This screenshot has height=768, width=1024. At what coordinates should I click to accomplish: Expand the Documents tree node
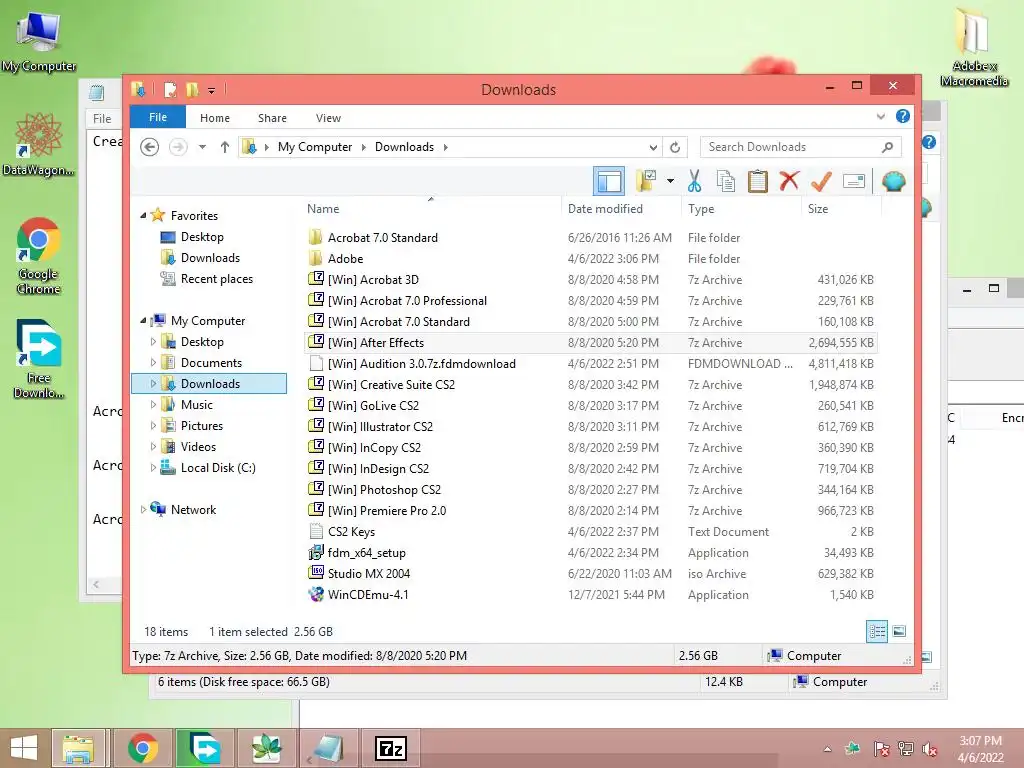[153, 362]
